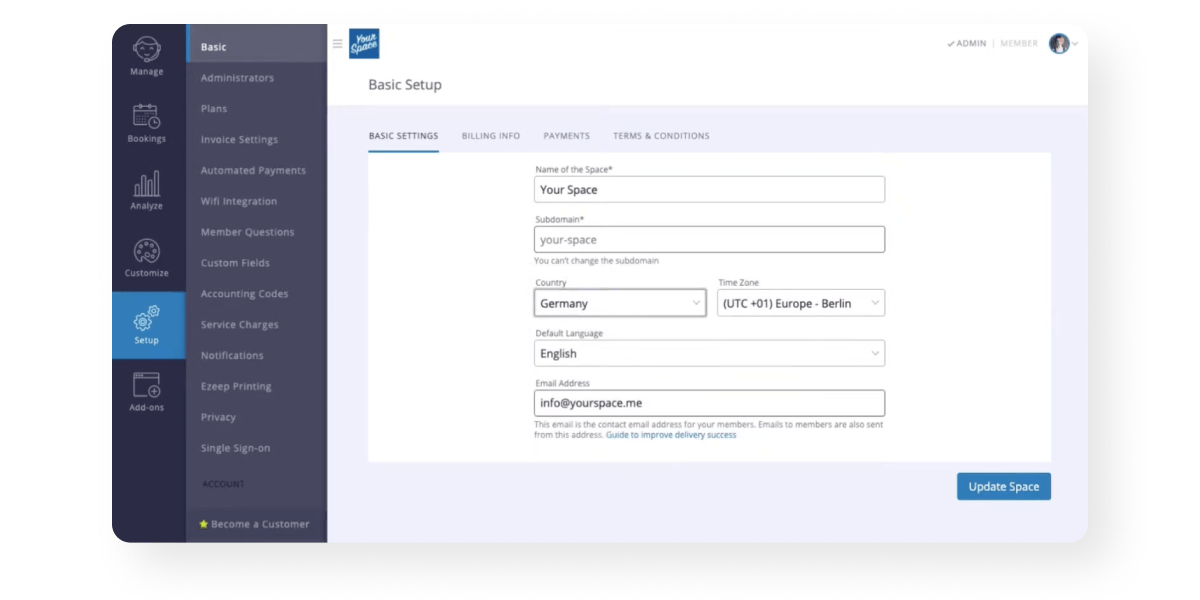Follow the Guide to improve delivery success link
The image size is (1200, 600).
pyautogui.click(x=671, y=435)
